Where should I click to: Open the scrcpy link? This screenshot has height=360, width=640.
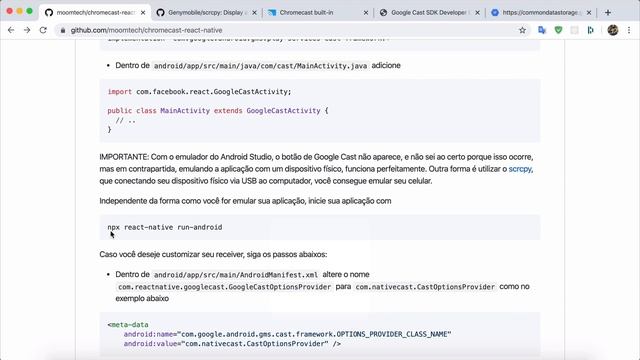pos(520,169)
